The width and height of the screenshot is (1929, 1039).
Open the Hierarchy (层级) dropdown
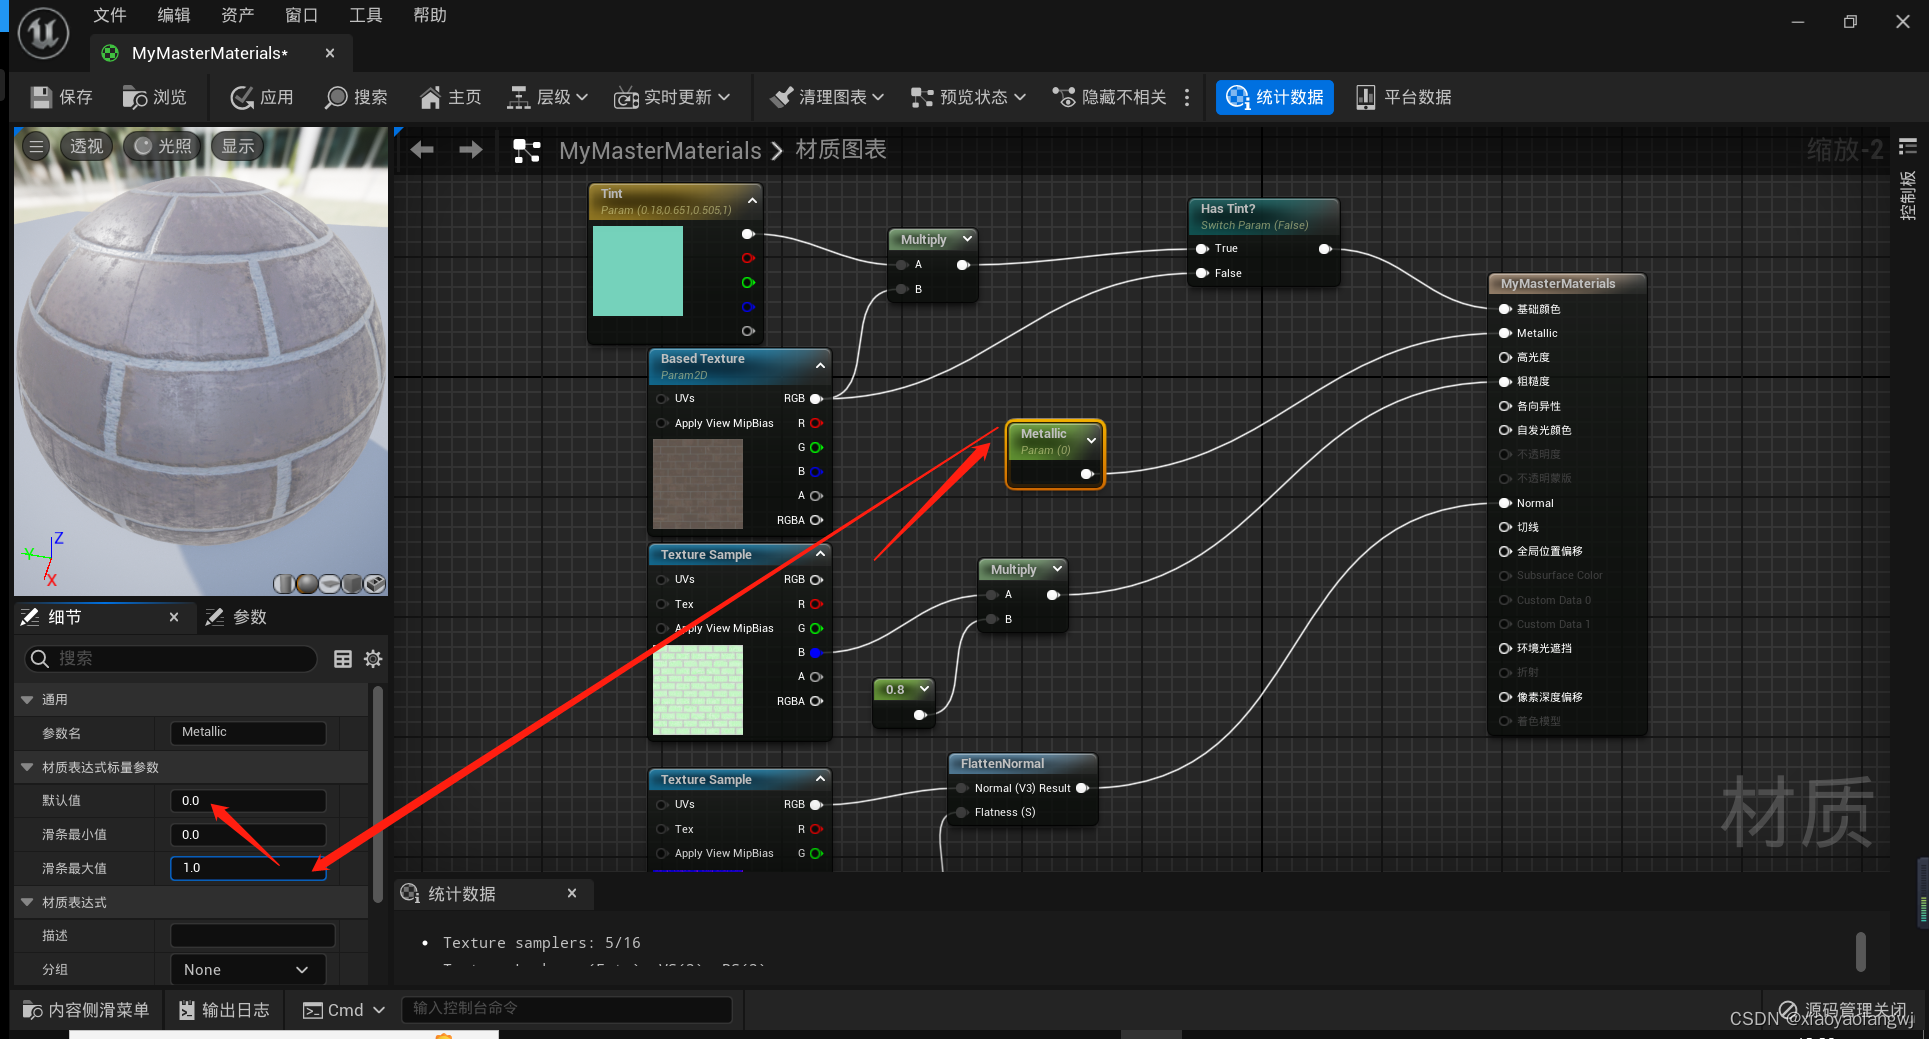548,97
